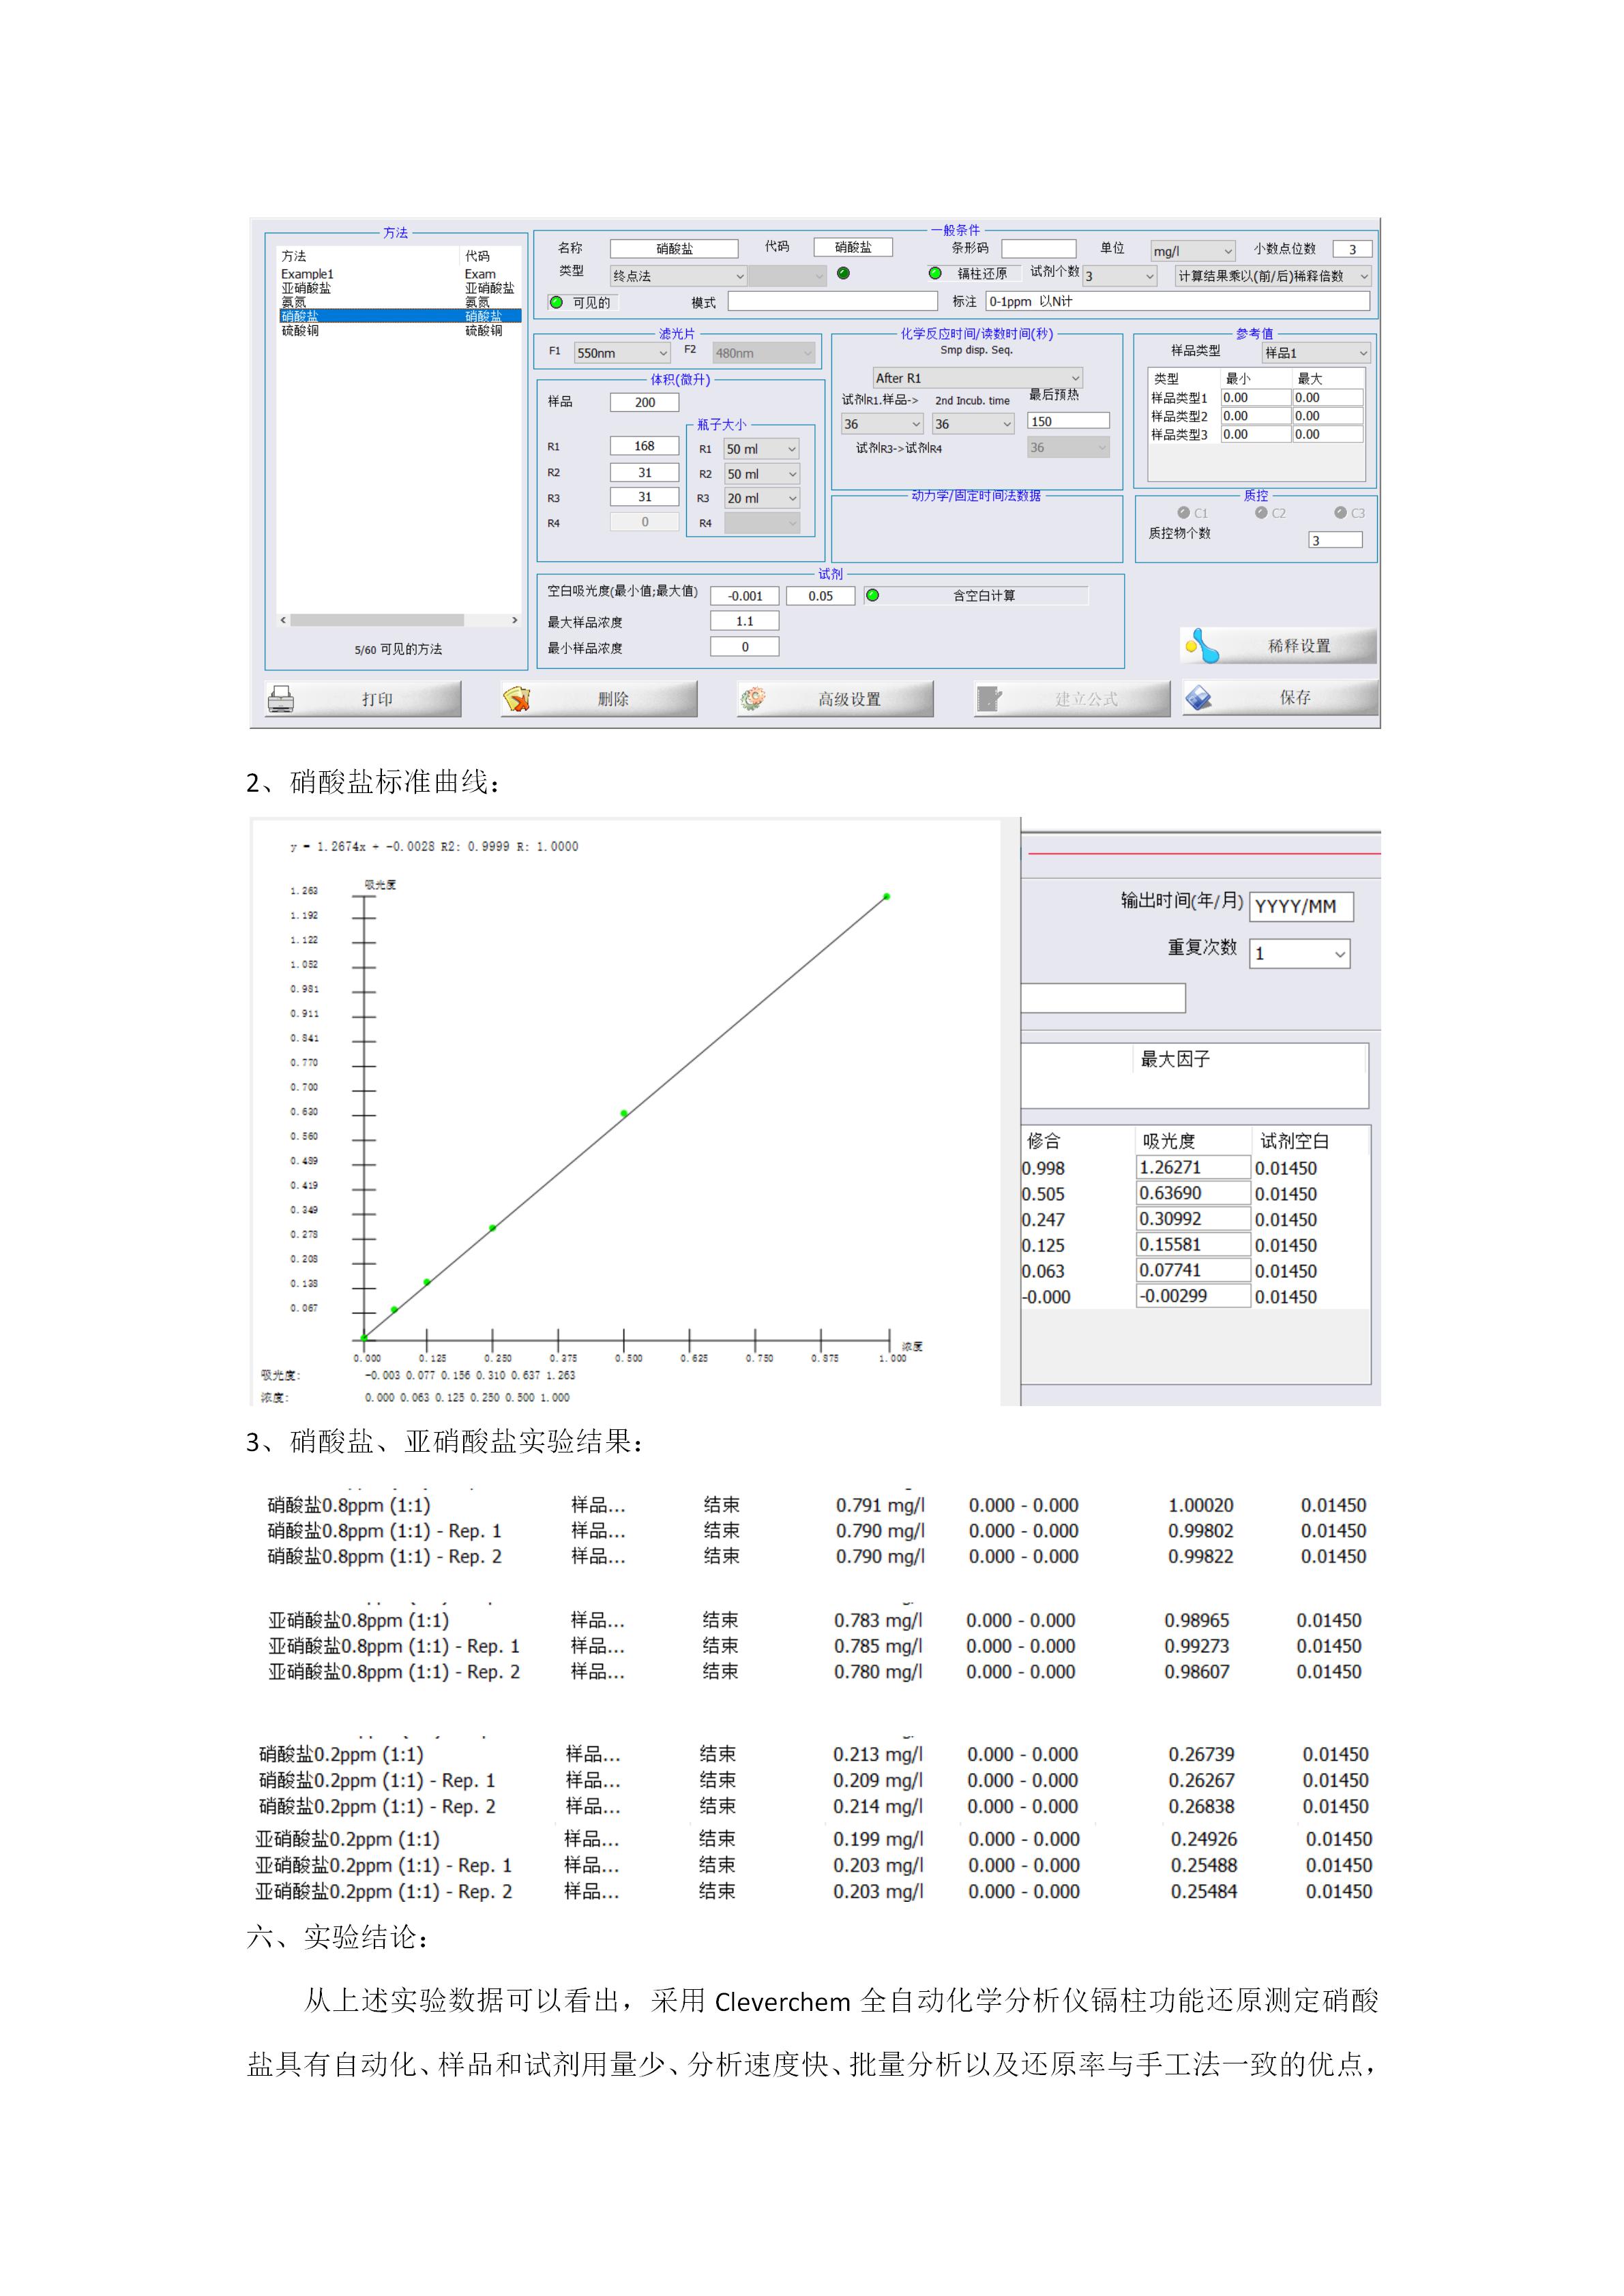This screenshot has height=2296, width=1624.
Task: Click absorbance field showing 0.63690
Action: pyautogui.click(x=1194, y=1193)
